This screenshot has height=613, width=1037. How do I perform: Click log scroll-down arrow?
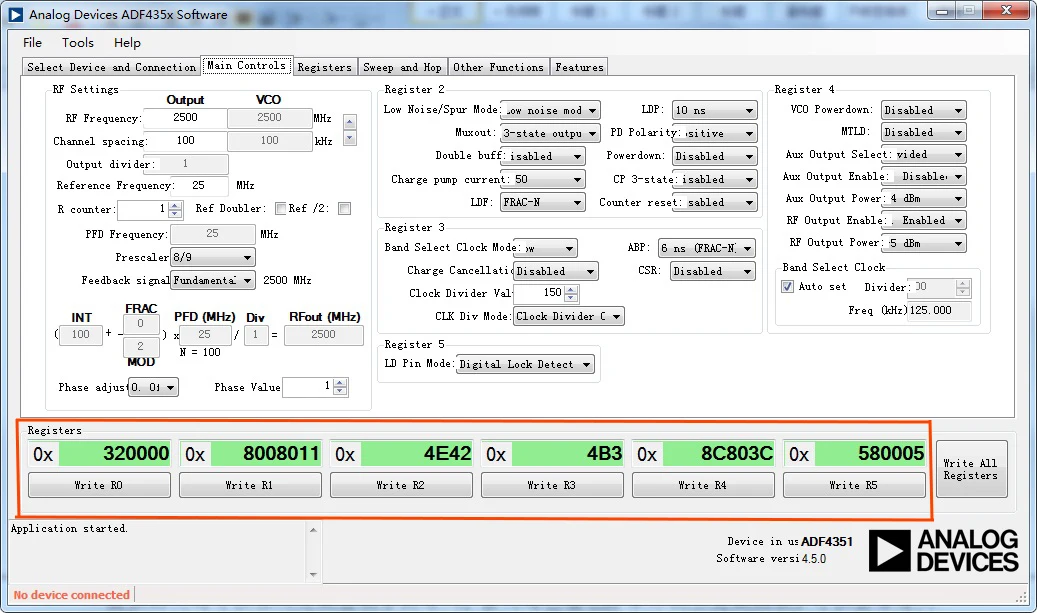[x=313, y=575]
